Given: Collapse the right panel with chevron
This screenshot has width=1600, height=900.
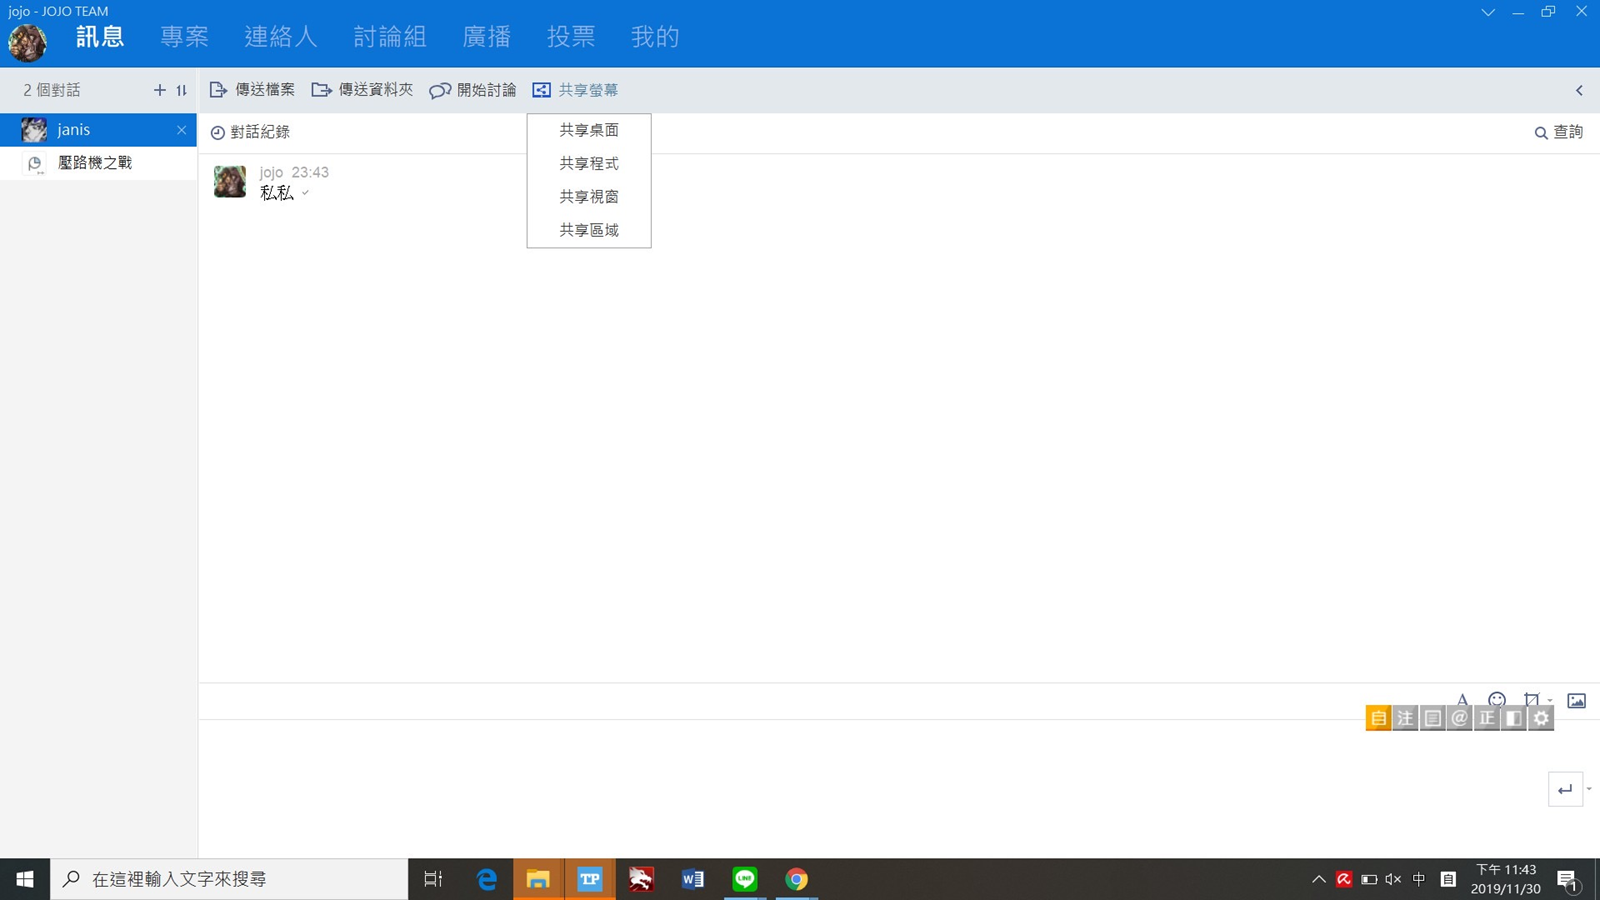Looking at the screenshot, I should pyautogui.click(x=1579, y=90).
